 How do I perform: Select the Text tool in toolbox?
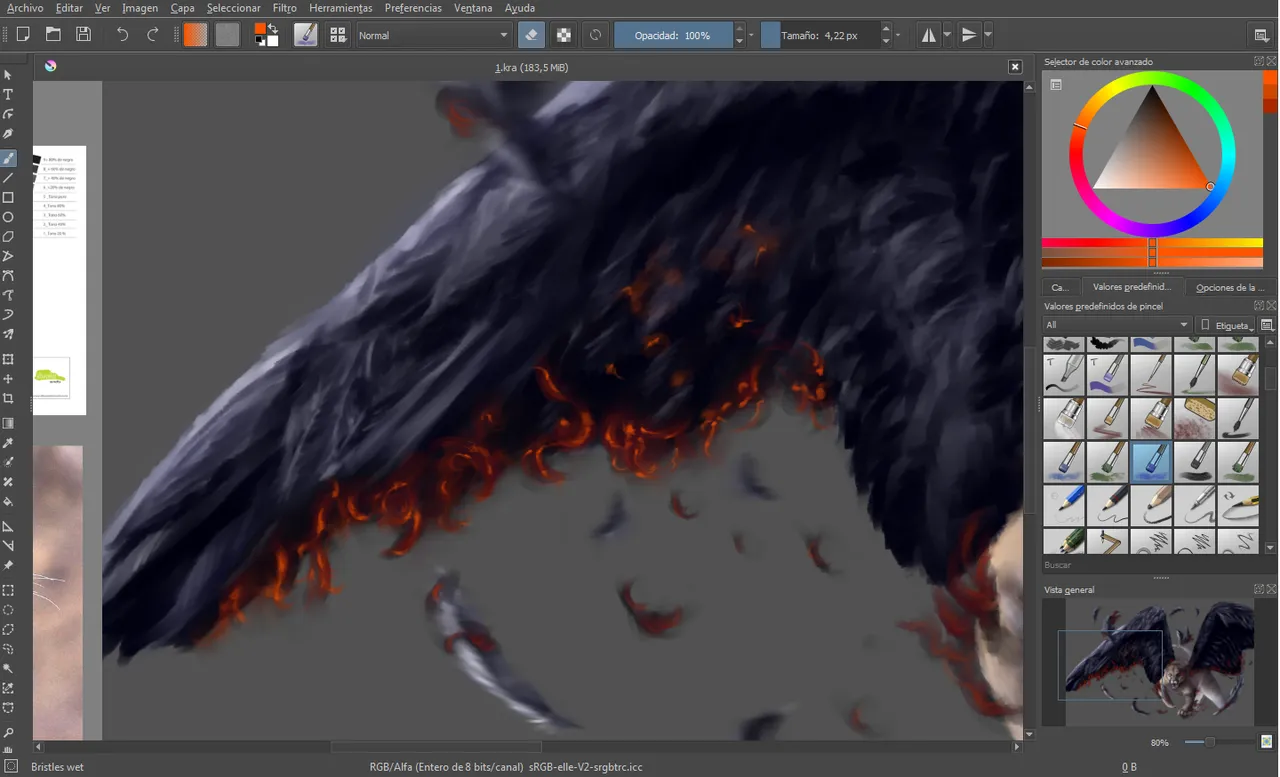(8, 95)
